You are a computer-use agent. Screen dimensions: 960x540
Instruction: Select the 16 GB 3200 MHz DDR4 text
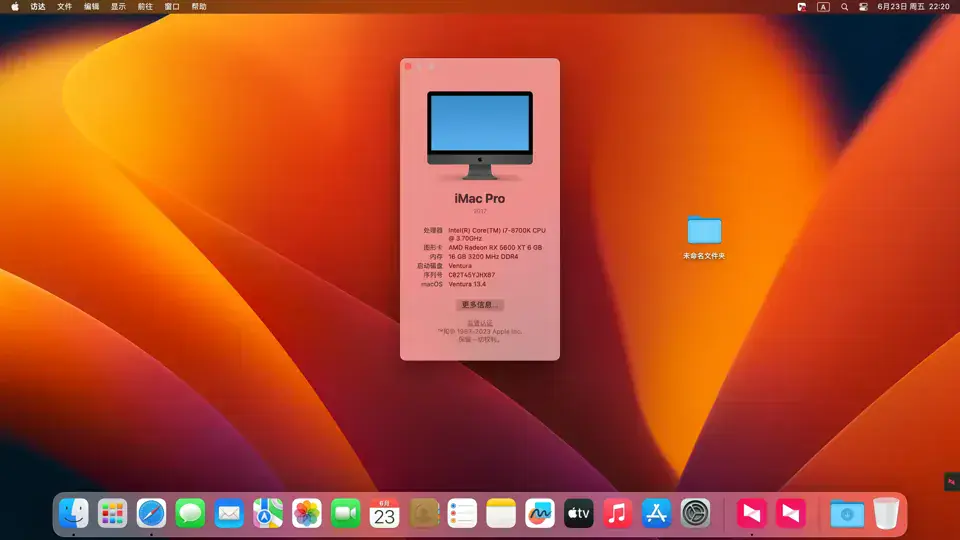pos(483,257)
